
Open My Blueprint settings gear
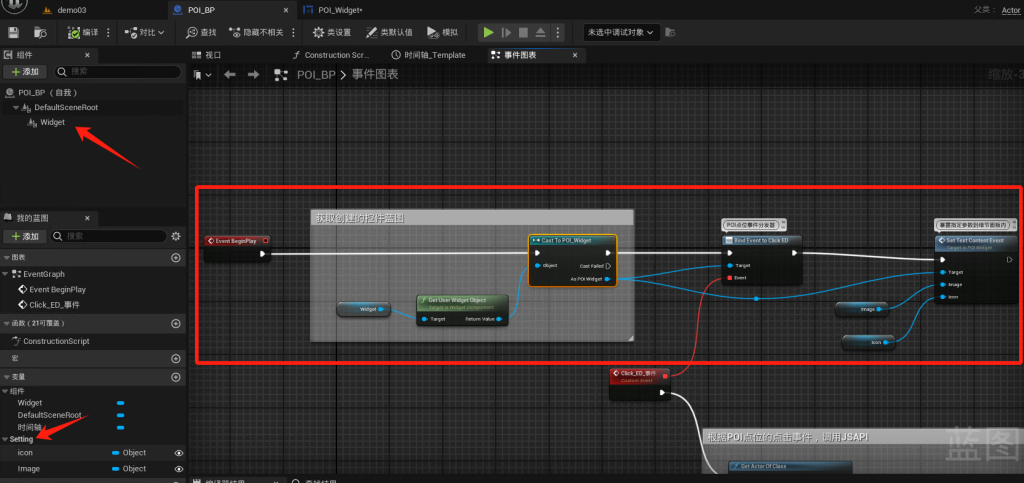[x=176, y=236]
